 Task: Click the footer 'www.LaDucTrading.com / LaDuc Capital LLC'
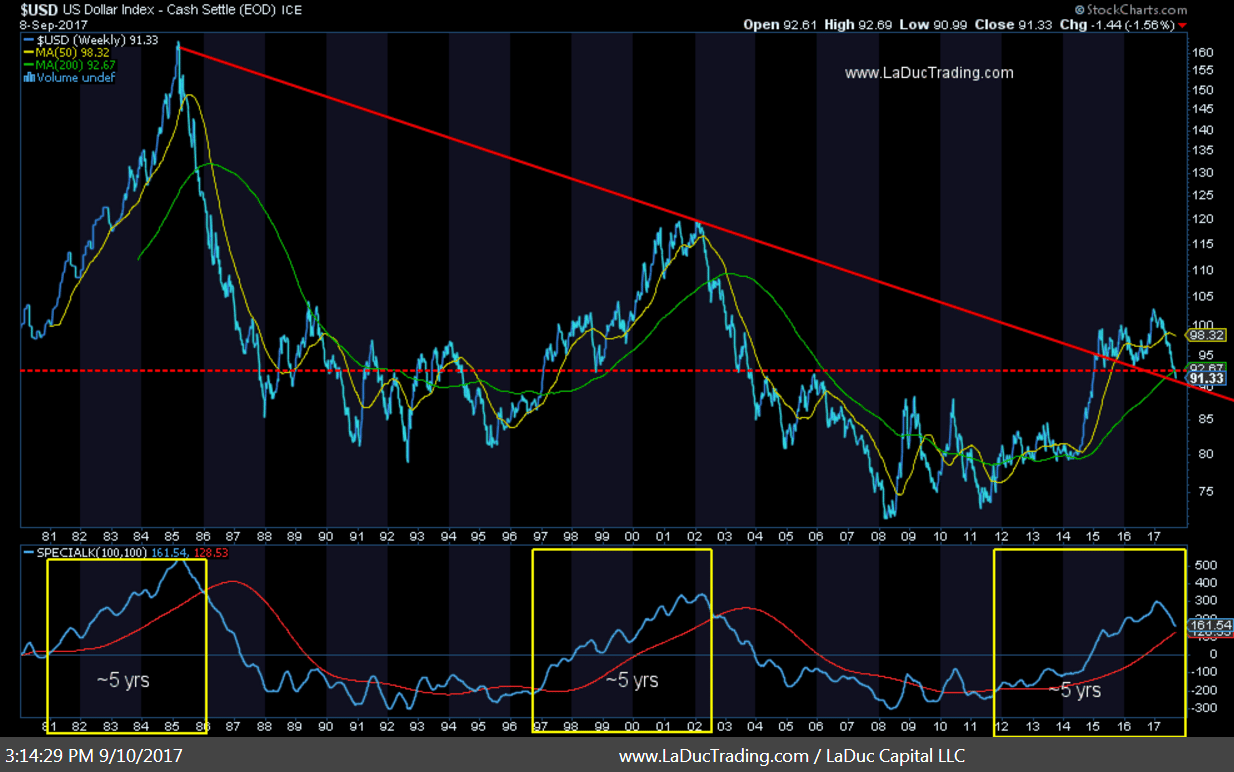tap(792, 757)
